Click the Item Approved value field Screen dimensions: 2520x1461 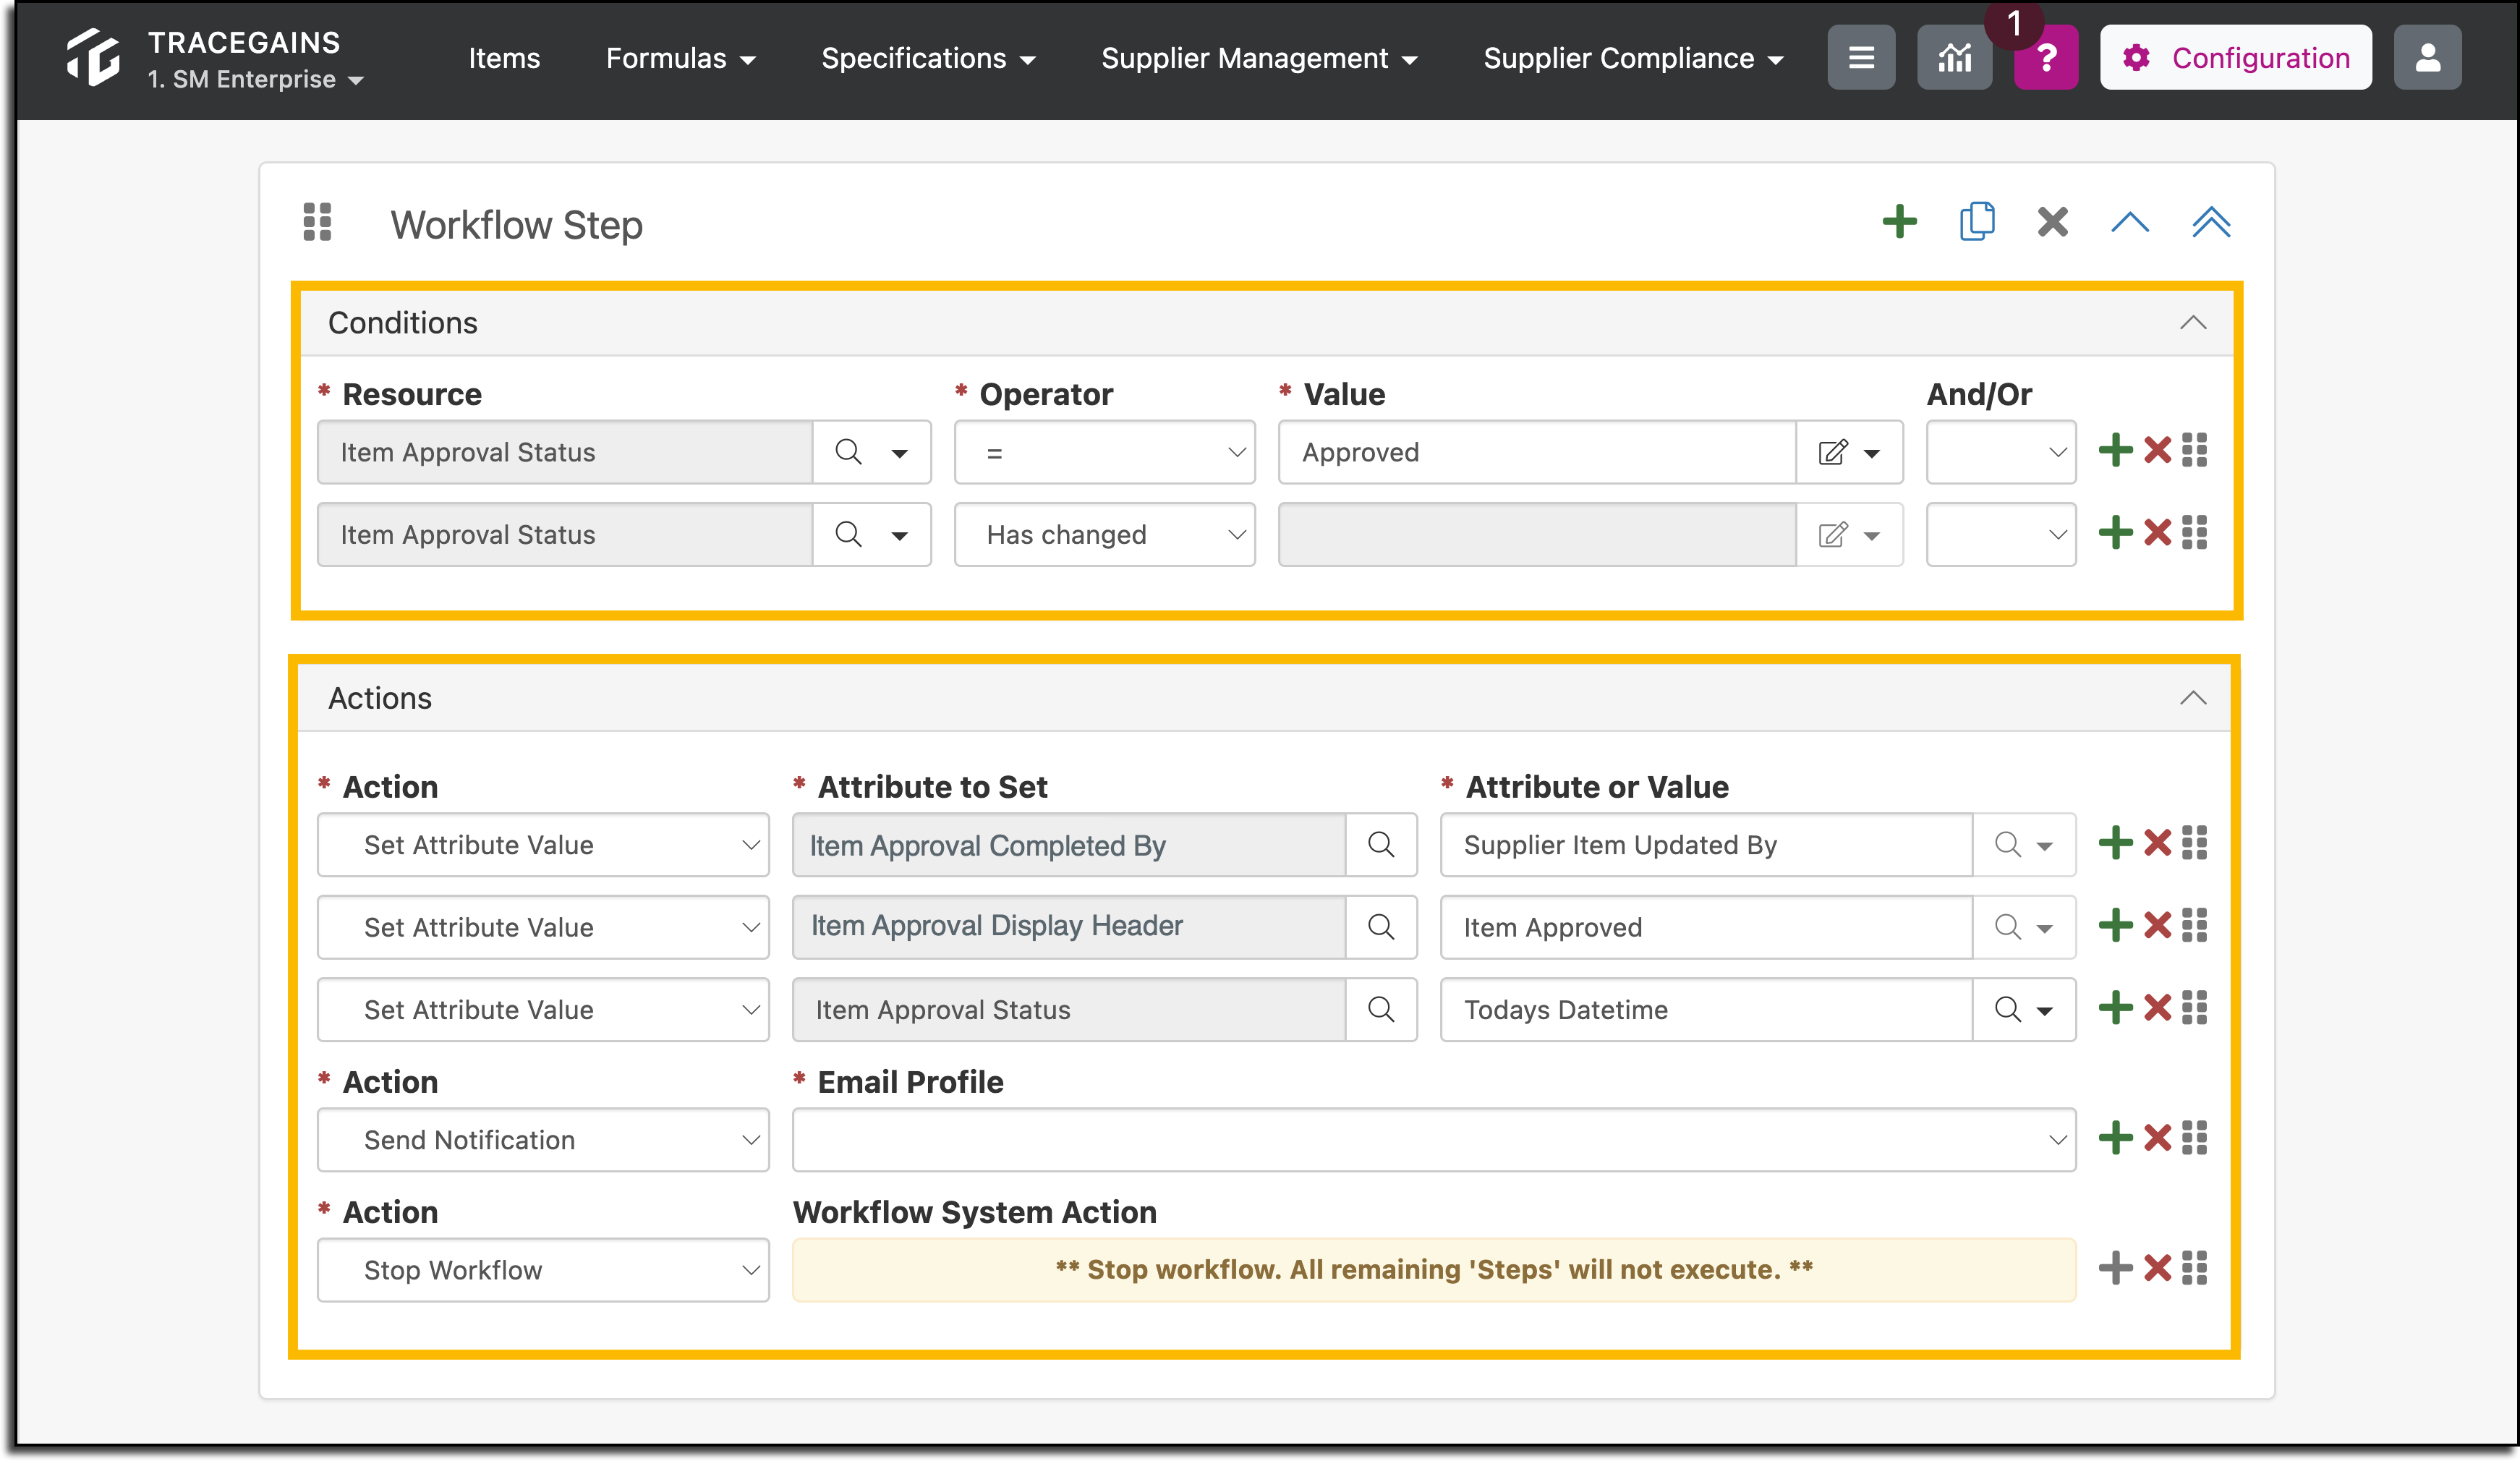tap(1706, 927)
